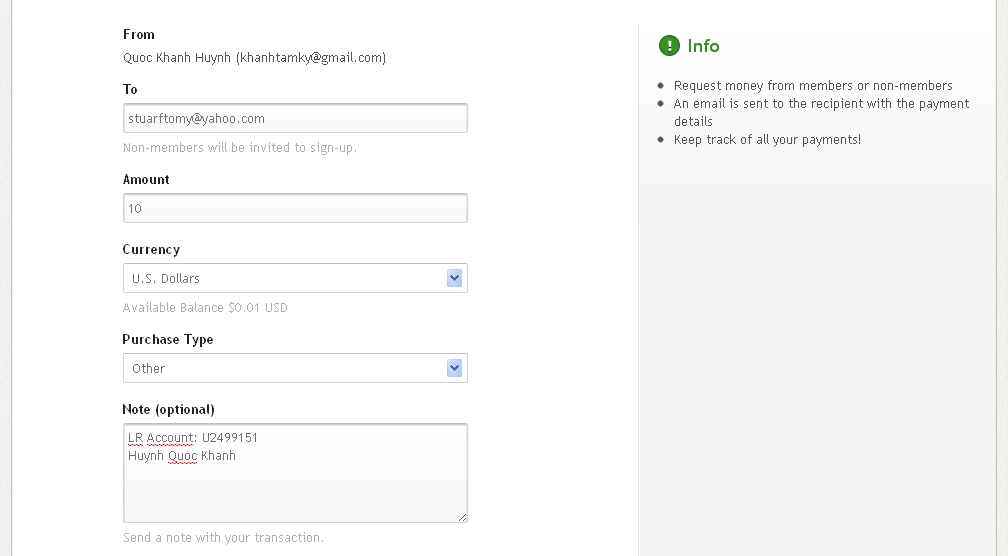Click the sender email khanhtamky@gmail.com text
Image resolution: width=1008 pixels, height=556 pixels.
point(311,58)
